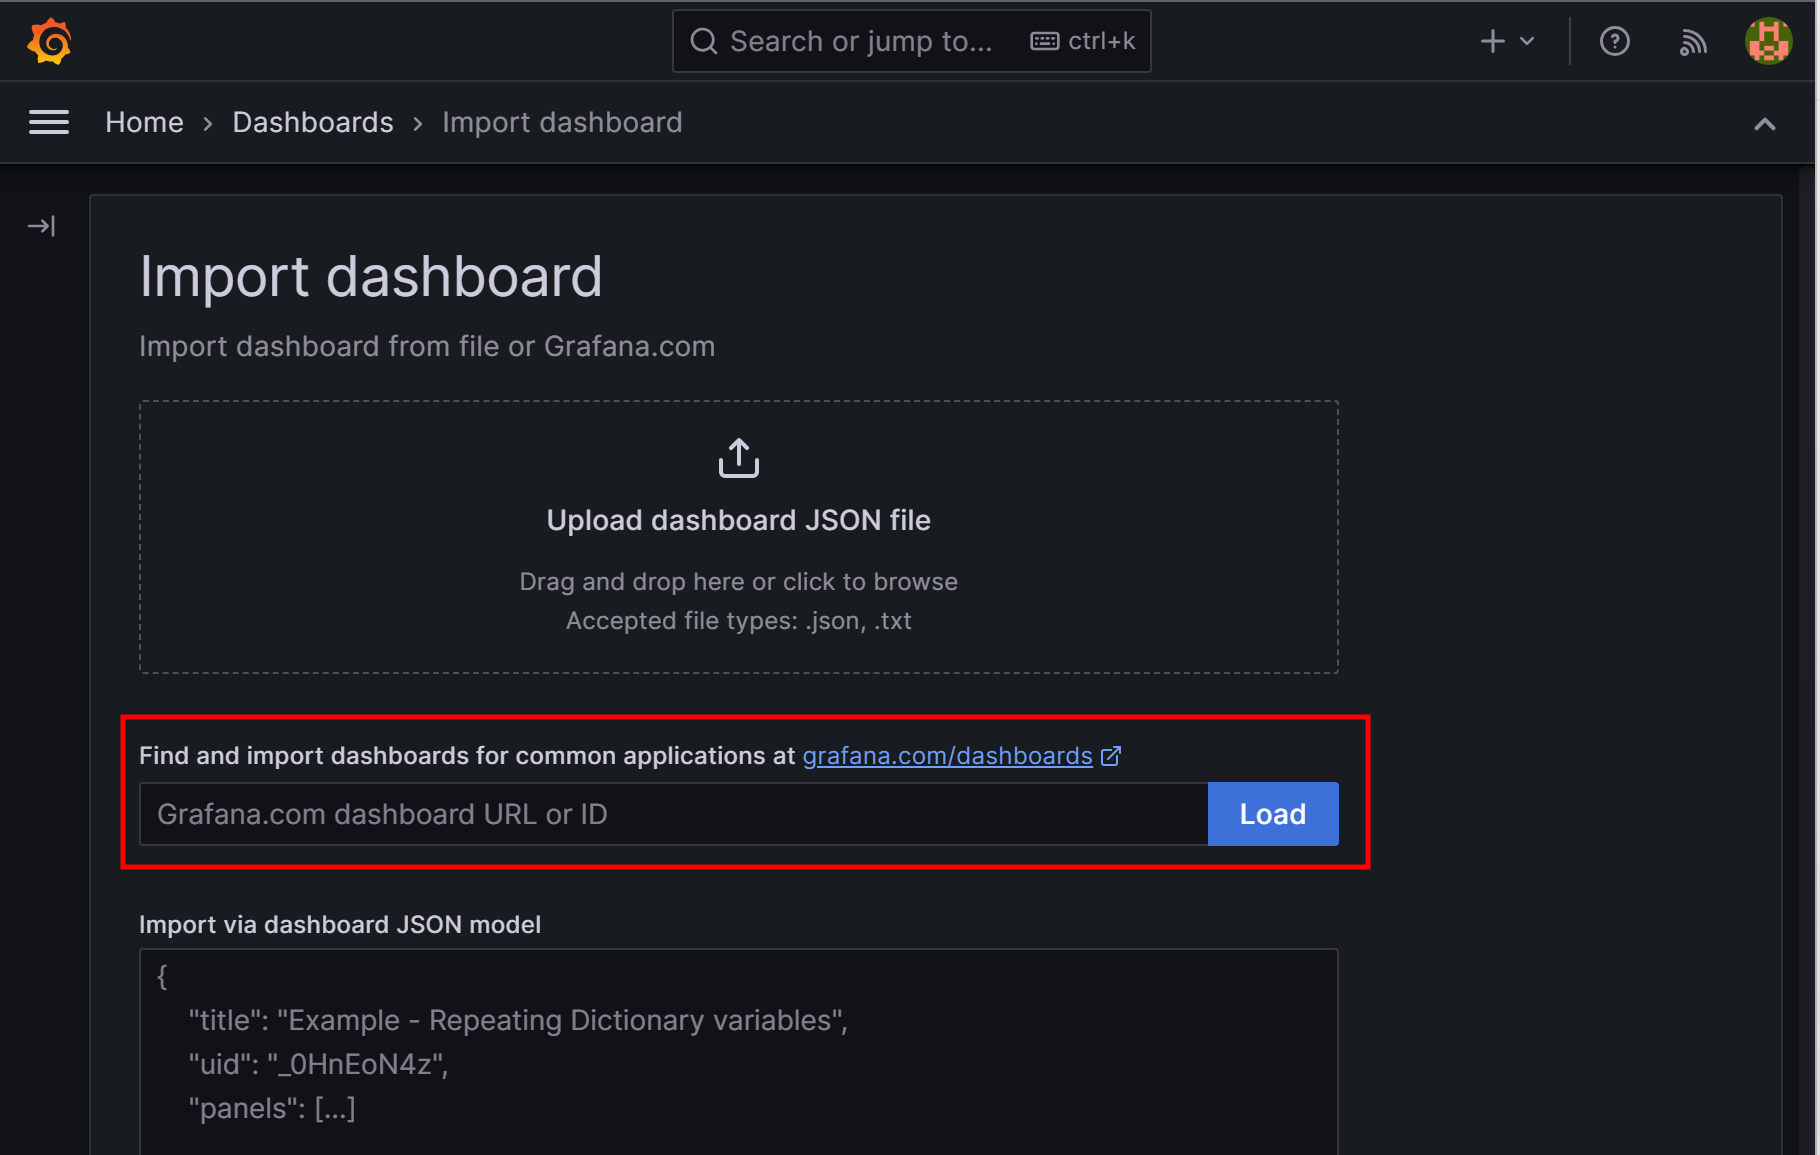
Task: Click the 'Import via dashboard JSON model' label
Action: point(340,925)
